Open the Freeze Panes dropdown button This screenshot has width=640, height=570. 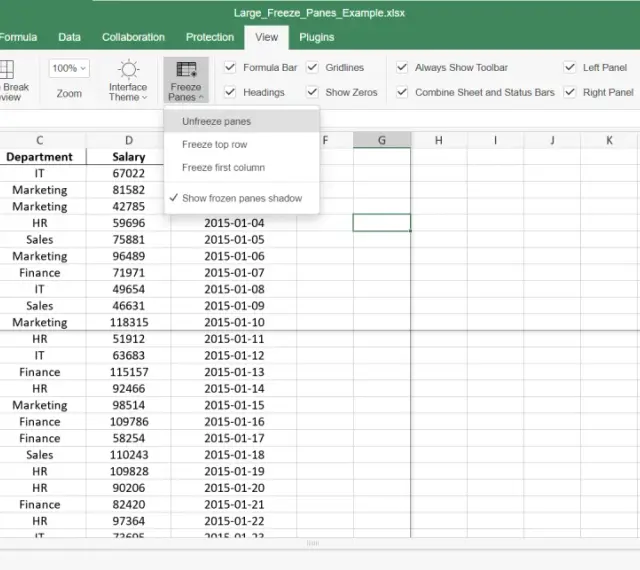pyautogui.click(x=186, y=80)
